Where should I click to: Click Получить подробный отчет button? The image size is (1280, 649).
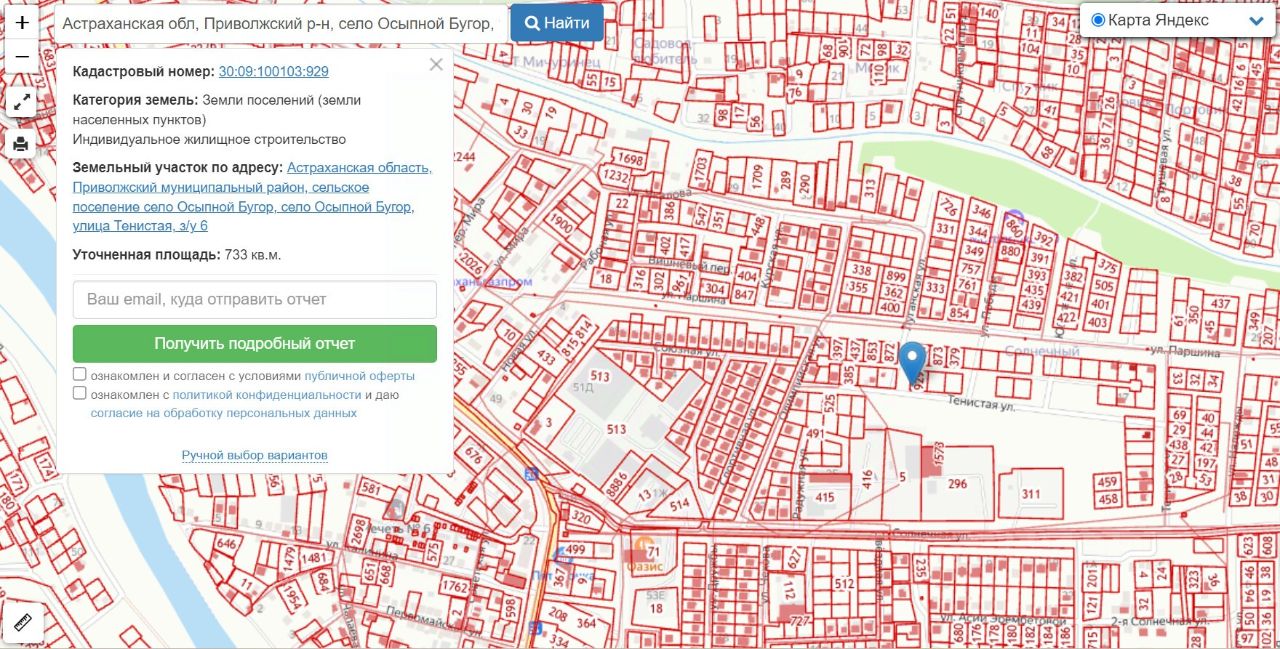coord(255,343)
